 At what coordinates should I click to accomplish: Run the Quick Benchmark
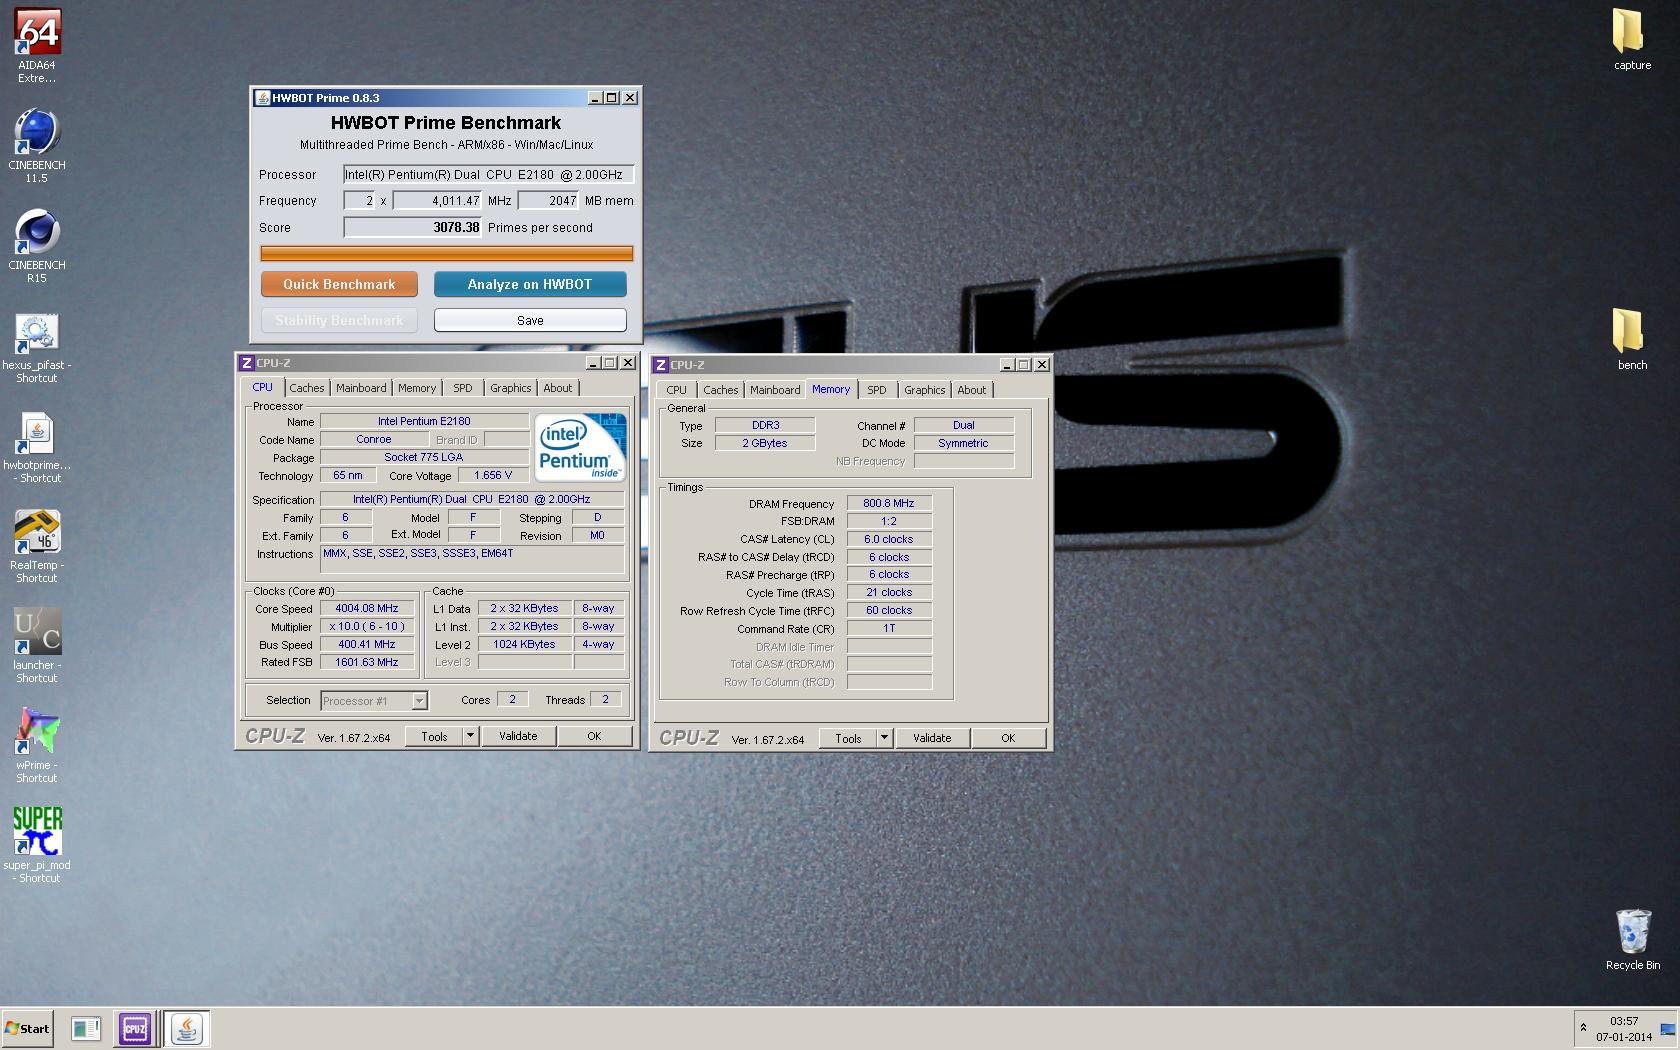click(339, 284)
